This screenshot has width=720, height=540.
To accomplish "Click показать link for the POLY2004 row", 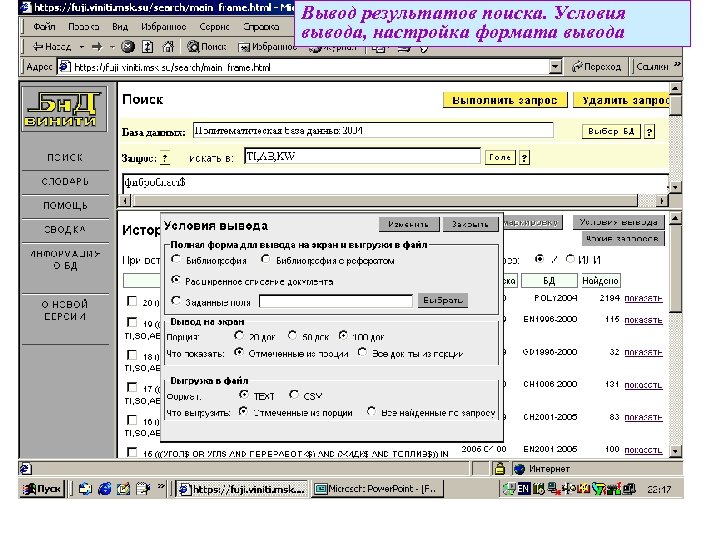I will tap(643, 298).
